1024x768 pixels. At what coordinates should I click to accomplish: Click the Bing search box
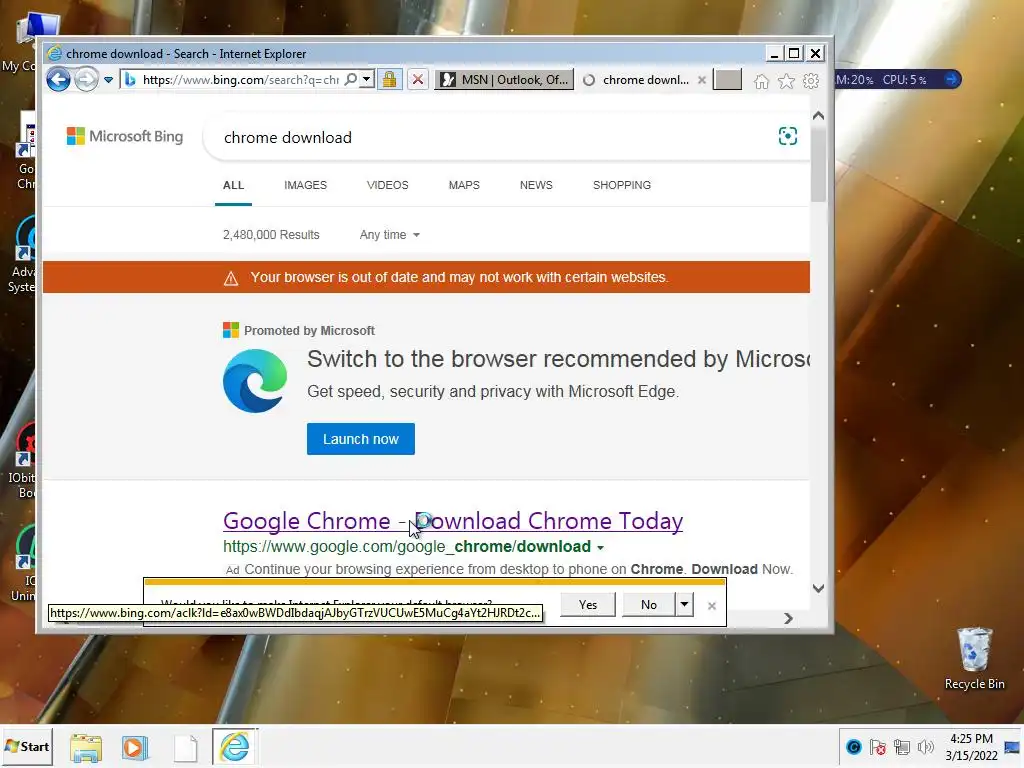tap(490, 137)
